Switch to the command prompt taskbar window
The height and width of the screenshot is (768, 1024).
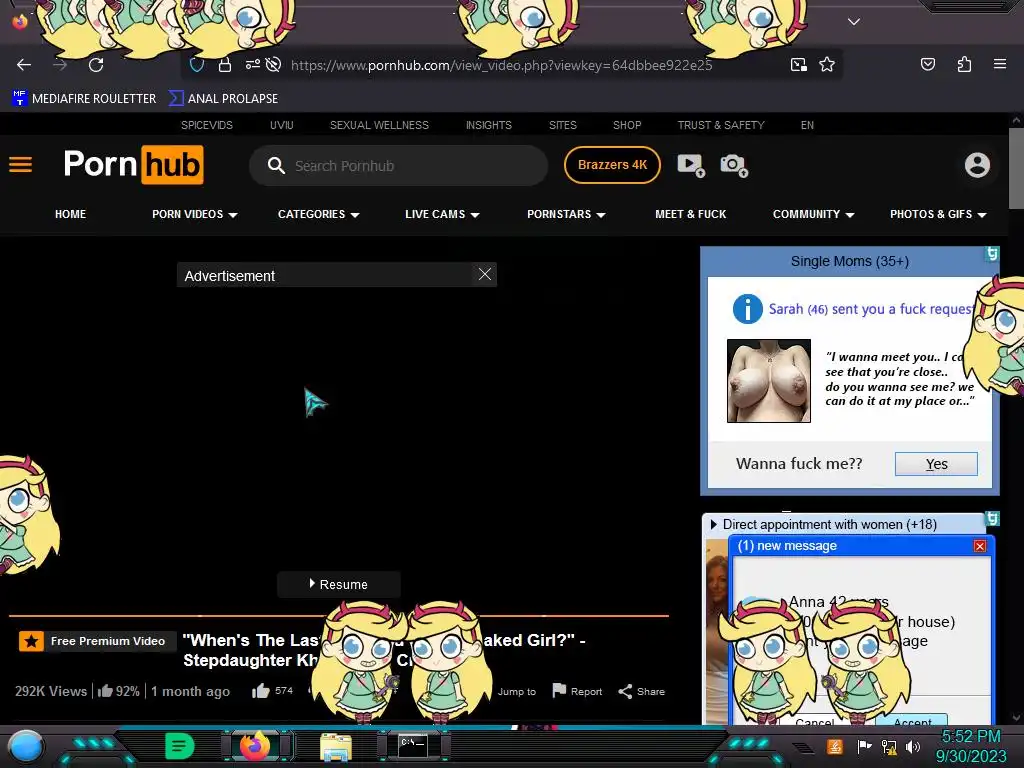(x=413, y=745)
